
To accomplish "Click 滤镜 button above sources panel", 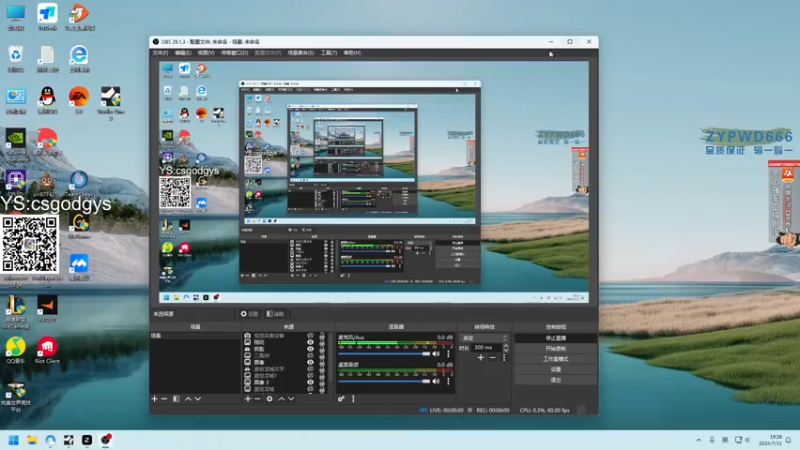I will [276, 314].
